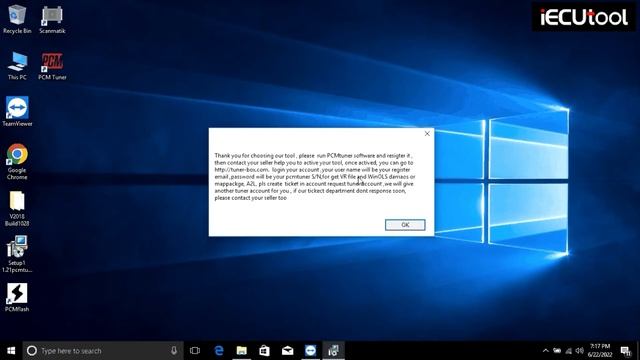The image size is (640, 360).
Task: Open the Action Center notifications icon
Action: [x=625, y=351]
